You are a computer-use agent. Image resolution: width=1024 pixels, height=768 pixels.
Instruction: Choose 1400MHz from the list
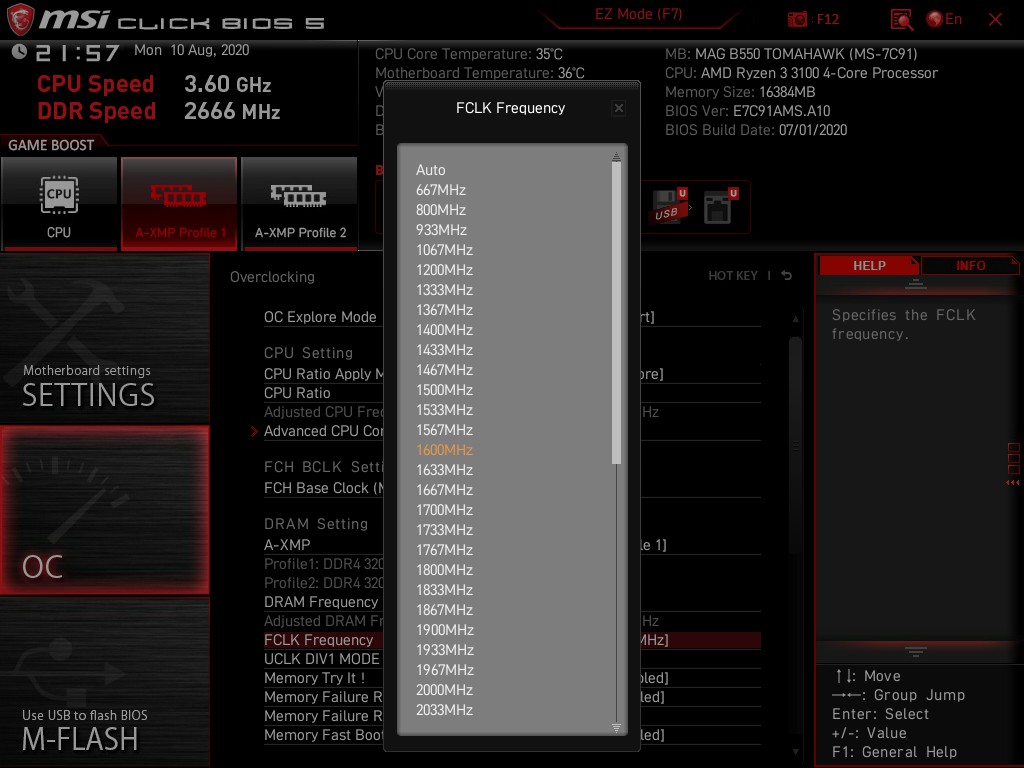pyautogui.click(x=444, y=330)
